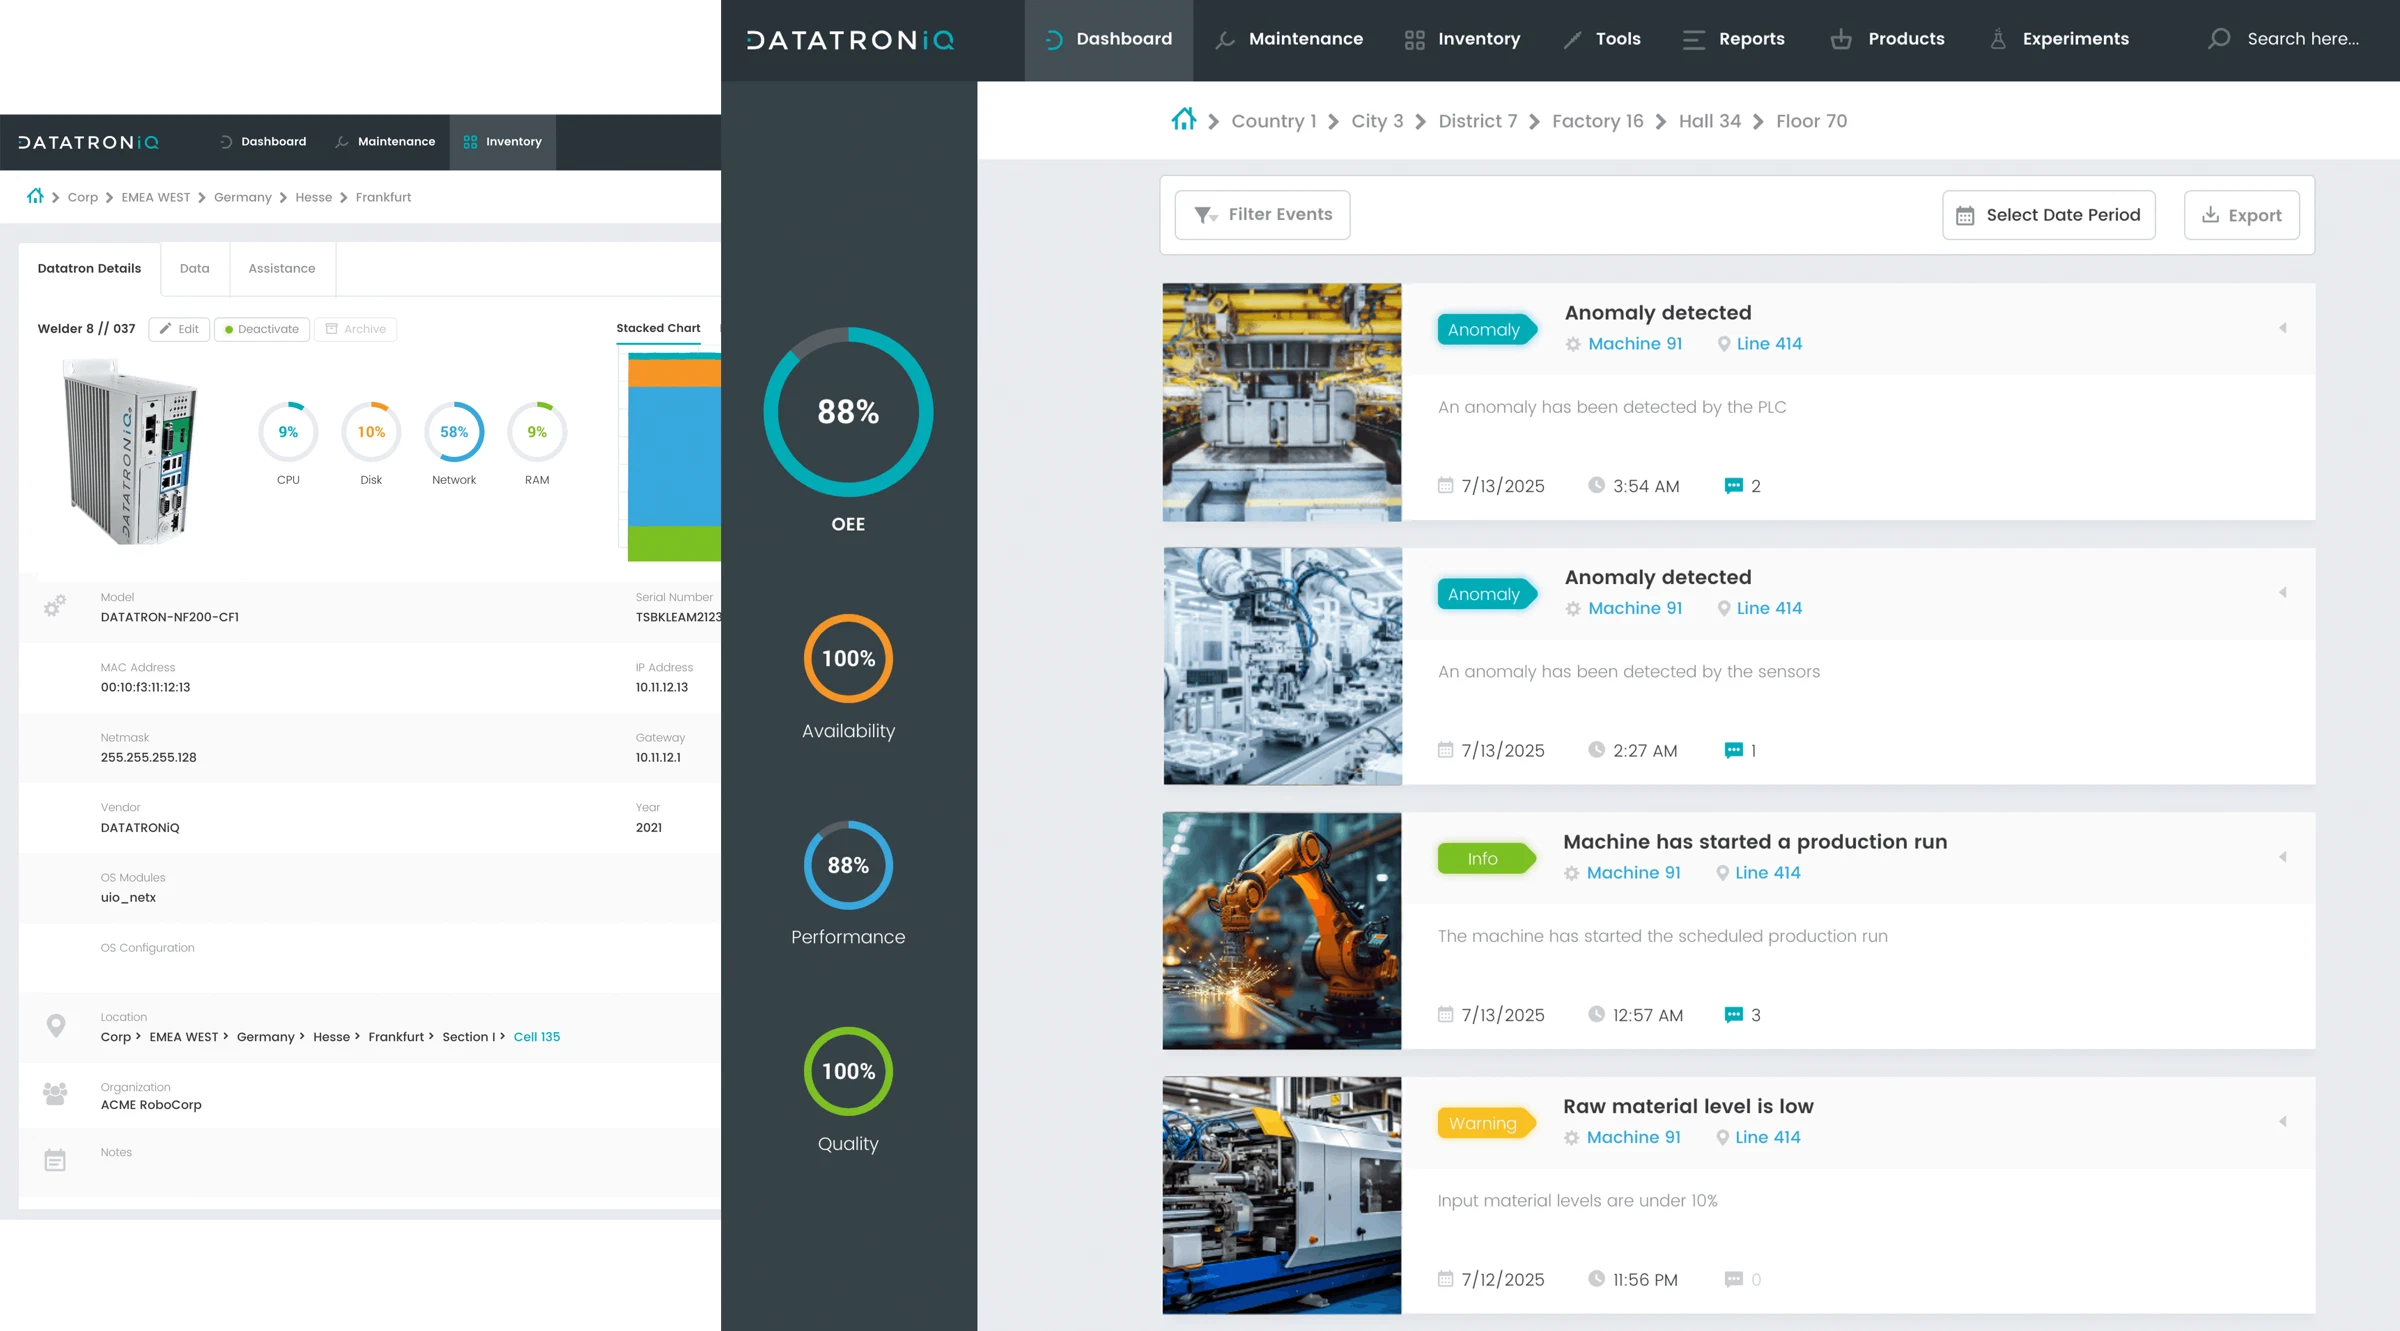Open the Inventory tab in the main top navigation
Viewport: 2400px width, 1331px height.
tap(1462, 40)
